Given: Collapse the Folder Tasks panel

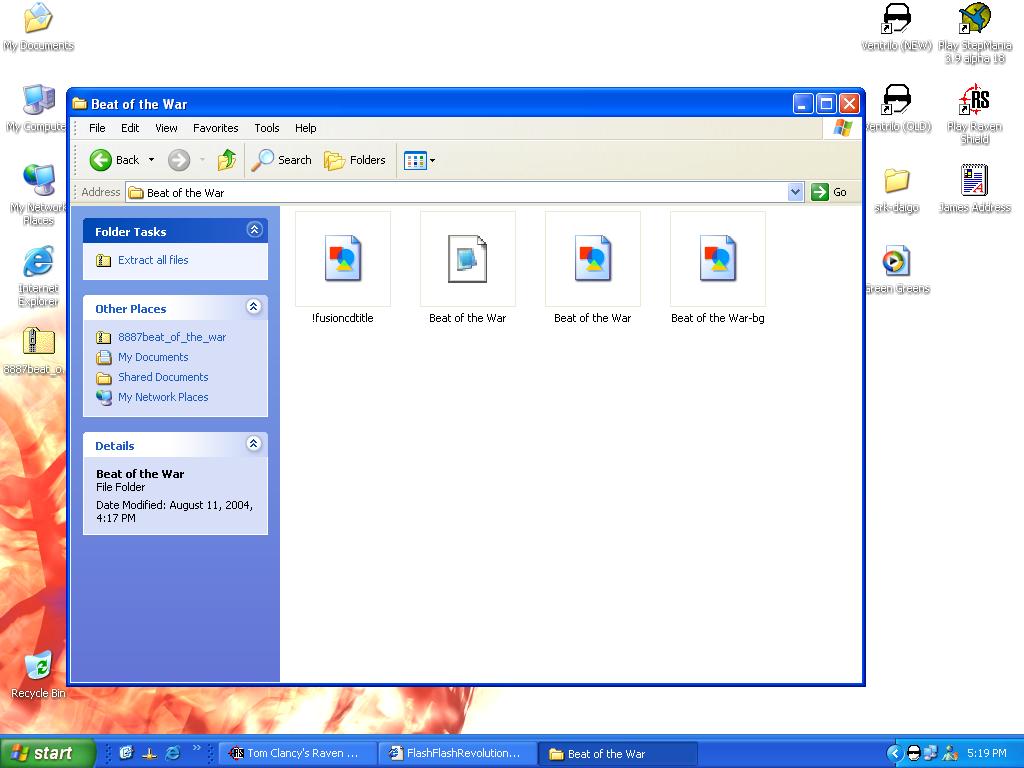Looking at the screenshot, I should tap(254, 230).
